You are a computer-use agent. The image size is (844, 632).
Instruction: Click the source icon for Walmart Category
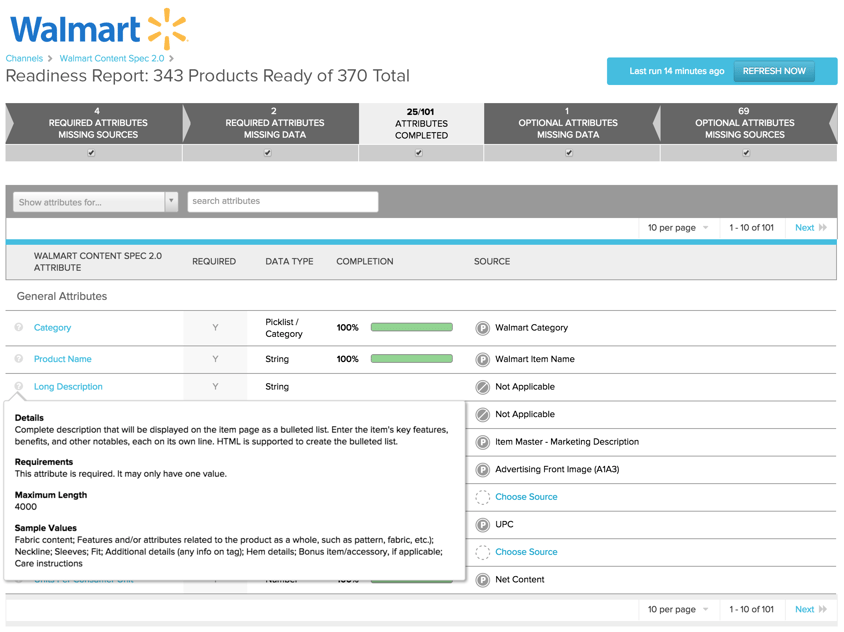click(482, 328)
